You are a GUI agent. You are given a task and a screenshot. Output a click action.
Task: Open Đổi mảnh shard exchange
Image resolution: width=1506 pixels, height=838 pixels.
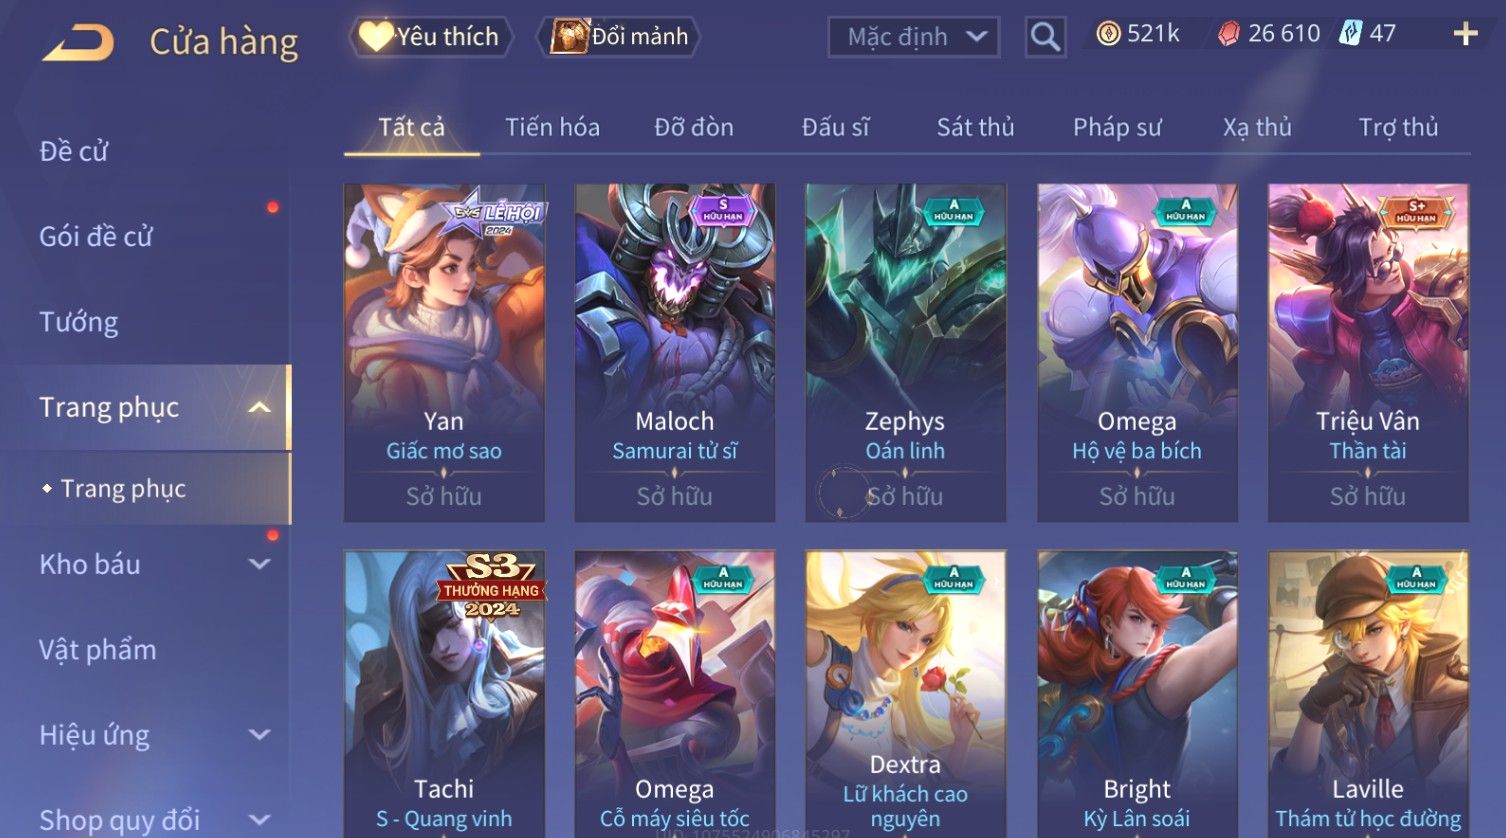click(x=619, y=37)
